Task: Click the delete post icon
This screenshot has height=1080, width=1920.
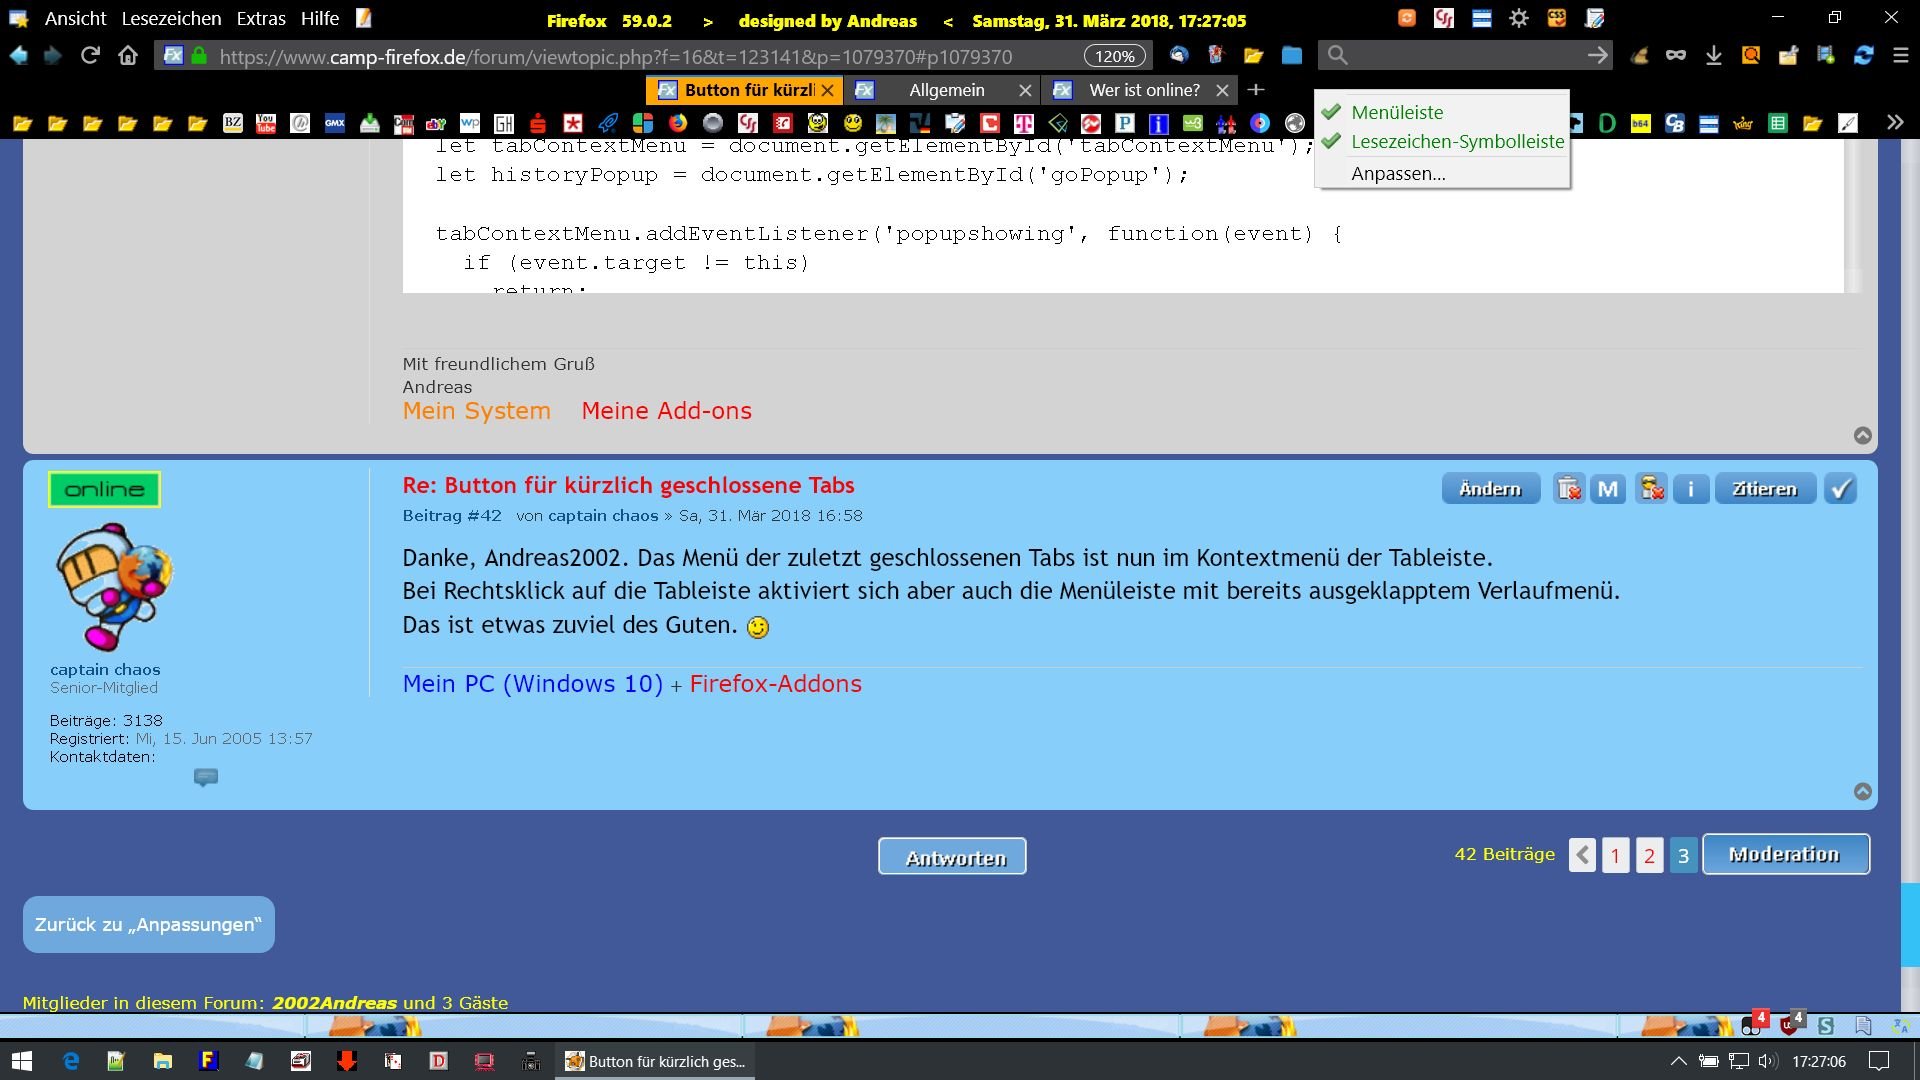Action: point(1568,489)
